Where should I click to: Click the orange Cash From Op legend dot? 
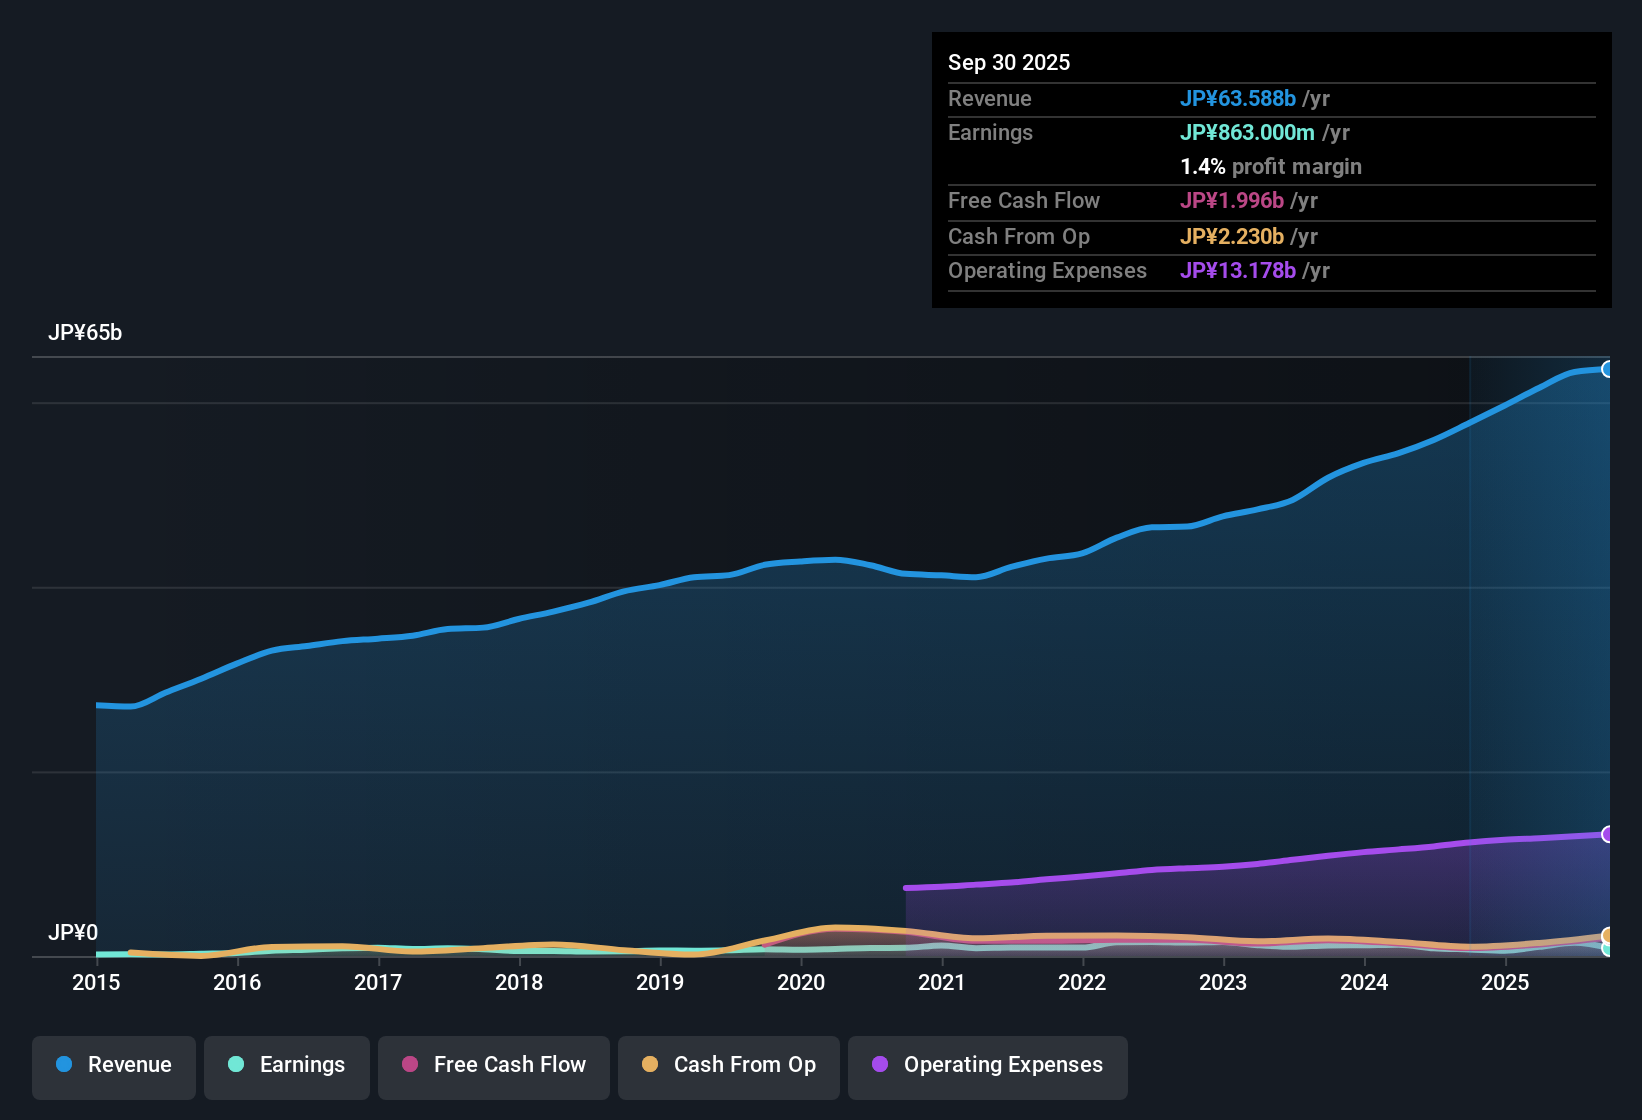click(649, 1065)
